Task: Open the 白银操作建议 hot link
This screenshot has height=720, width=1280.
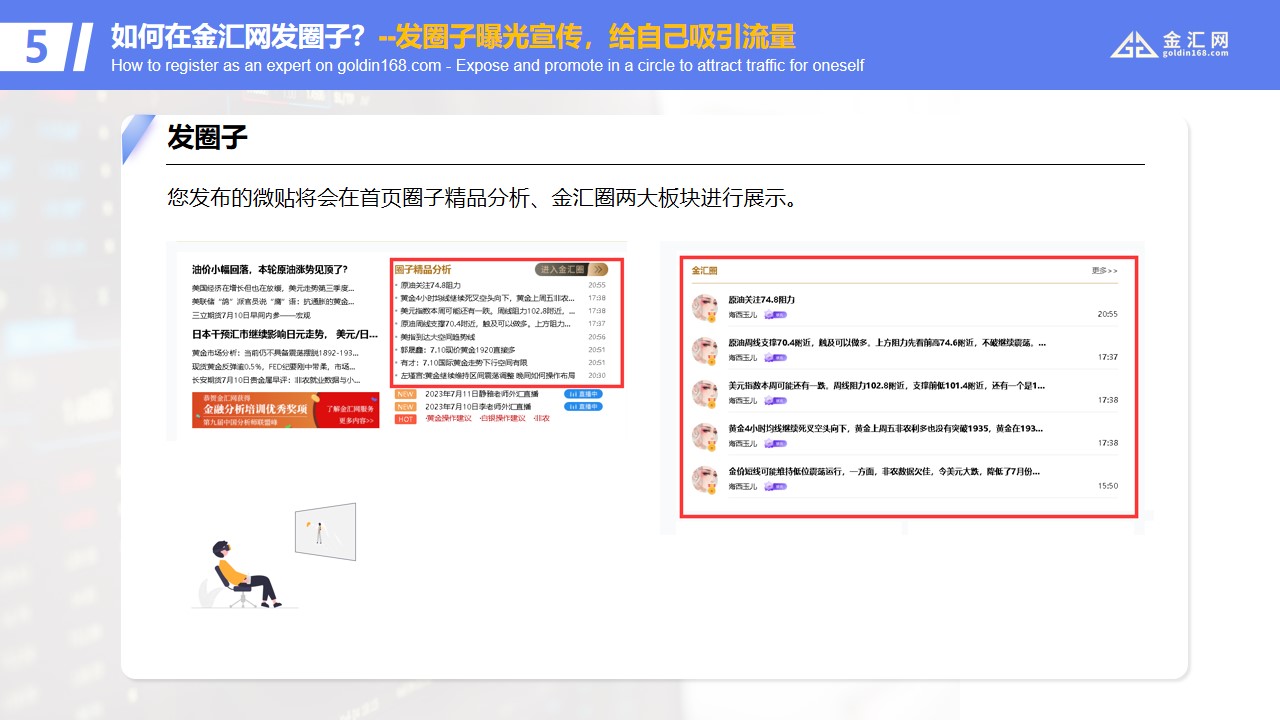Action: click(502, 419)
